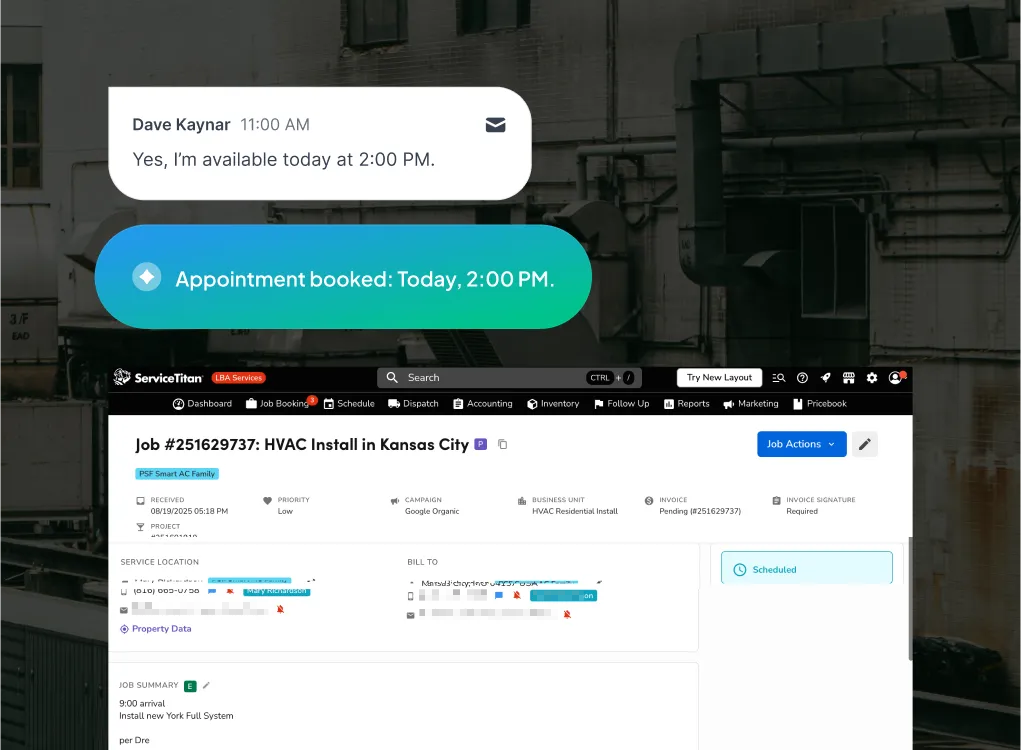Click the envelope icon in Dave Kaynar message

click(x=496, y=124)
